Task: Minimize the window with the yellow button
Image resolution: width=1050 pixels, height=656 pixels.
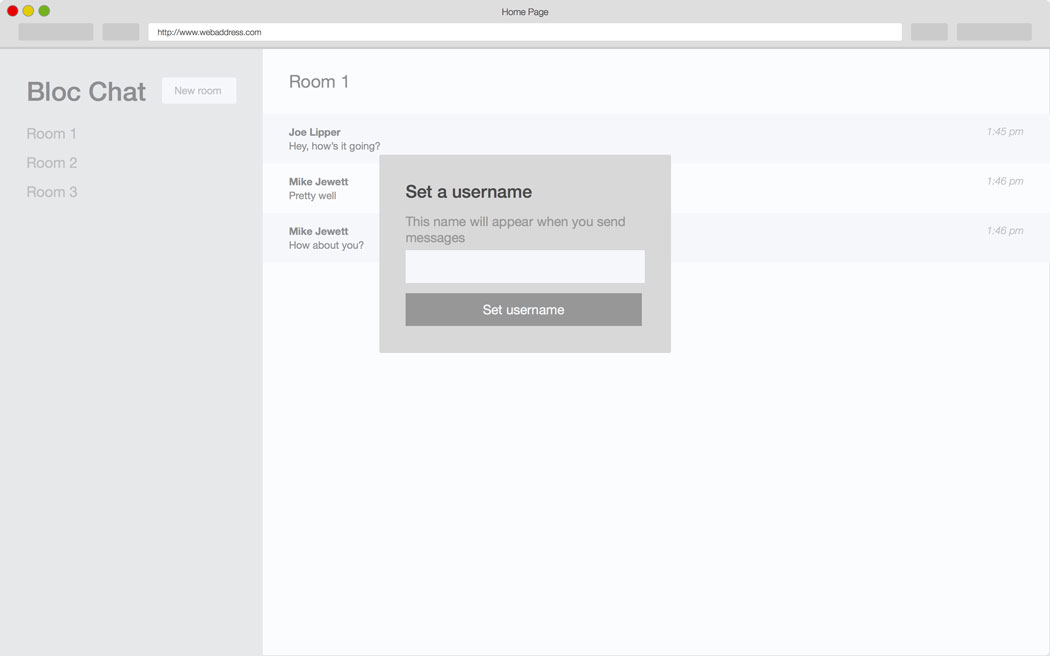Action: point(28,11)
